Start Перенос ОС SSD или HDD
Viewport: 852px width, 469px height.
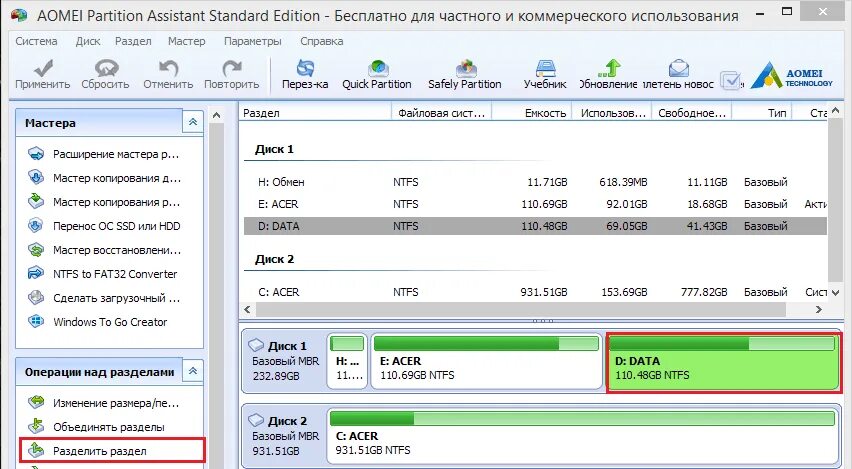104,226
